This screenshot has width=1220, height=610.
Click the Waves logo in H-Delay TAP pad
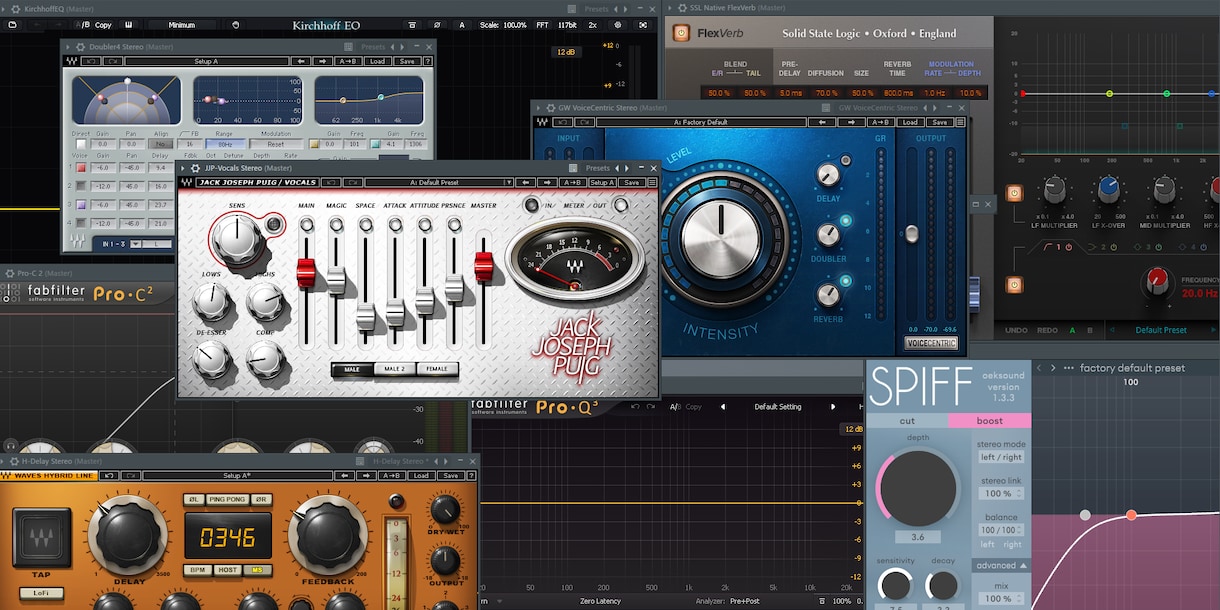[x=41, y=537]
